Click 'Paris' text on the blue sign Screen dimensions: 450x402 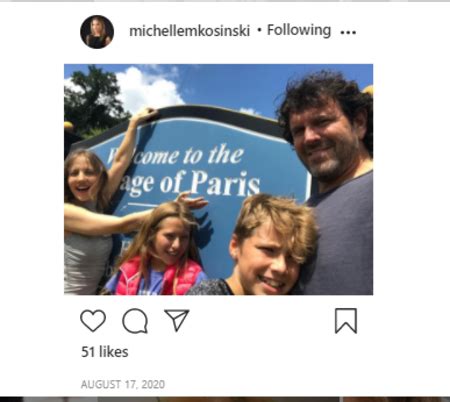click(x=225, y=183)
